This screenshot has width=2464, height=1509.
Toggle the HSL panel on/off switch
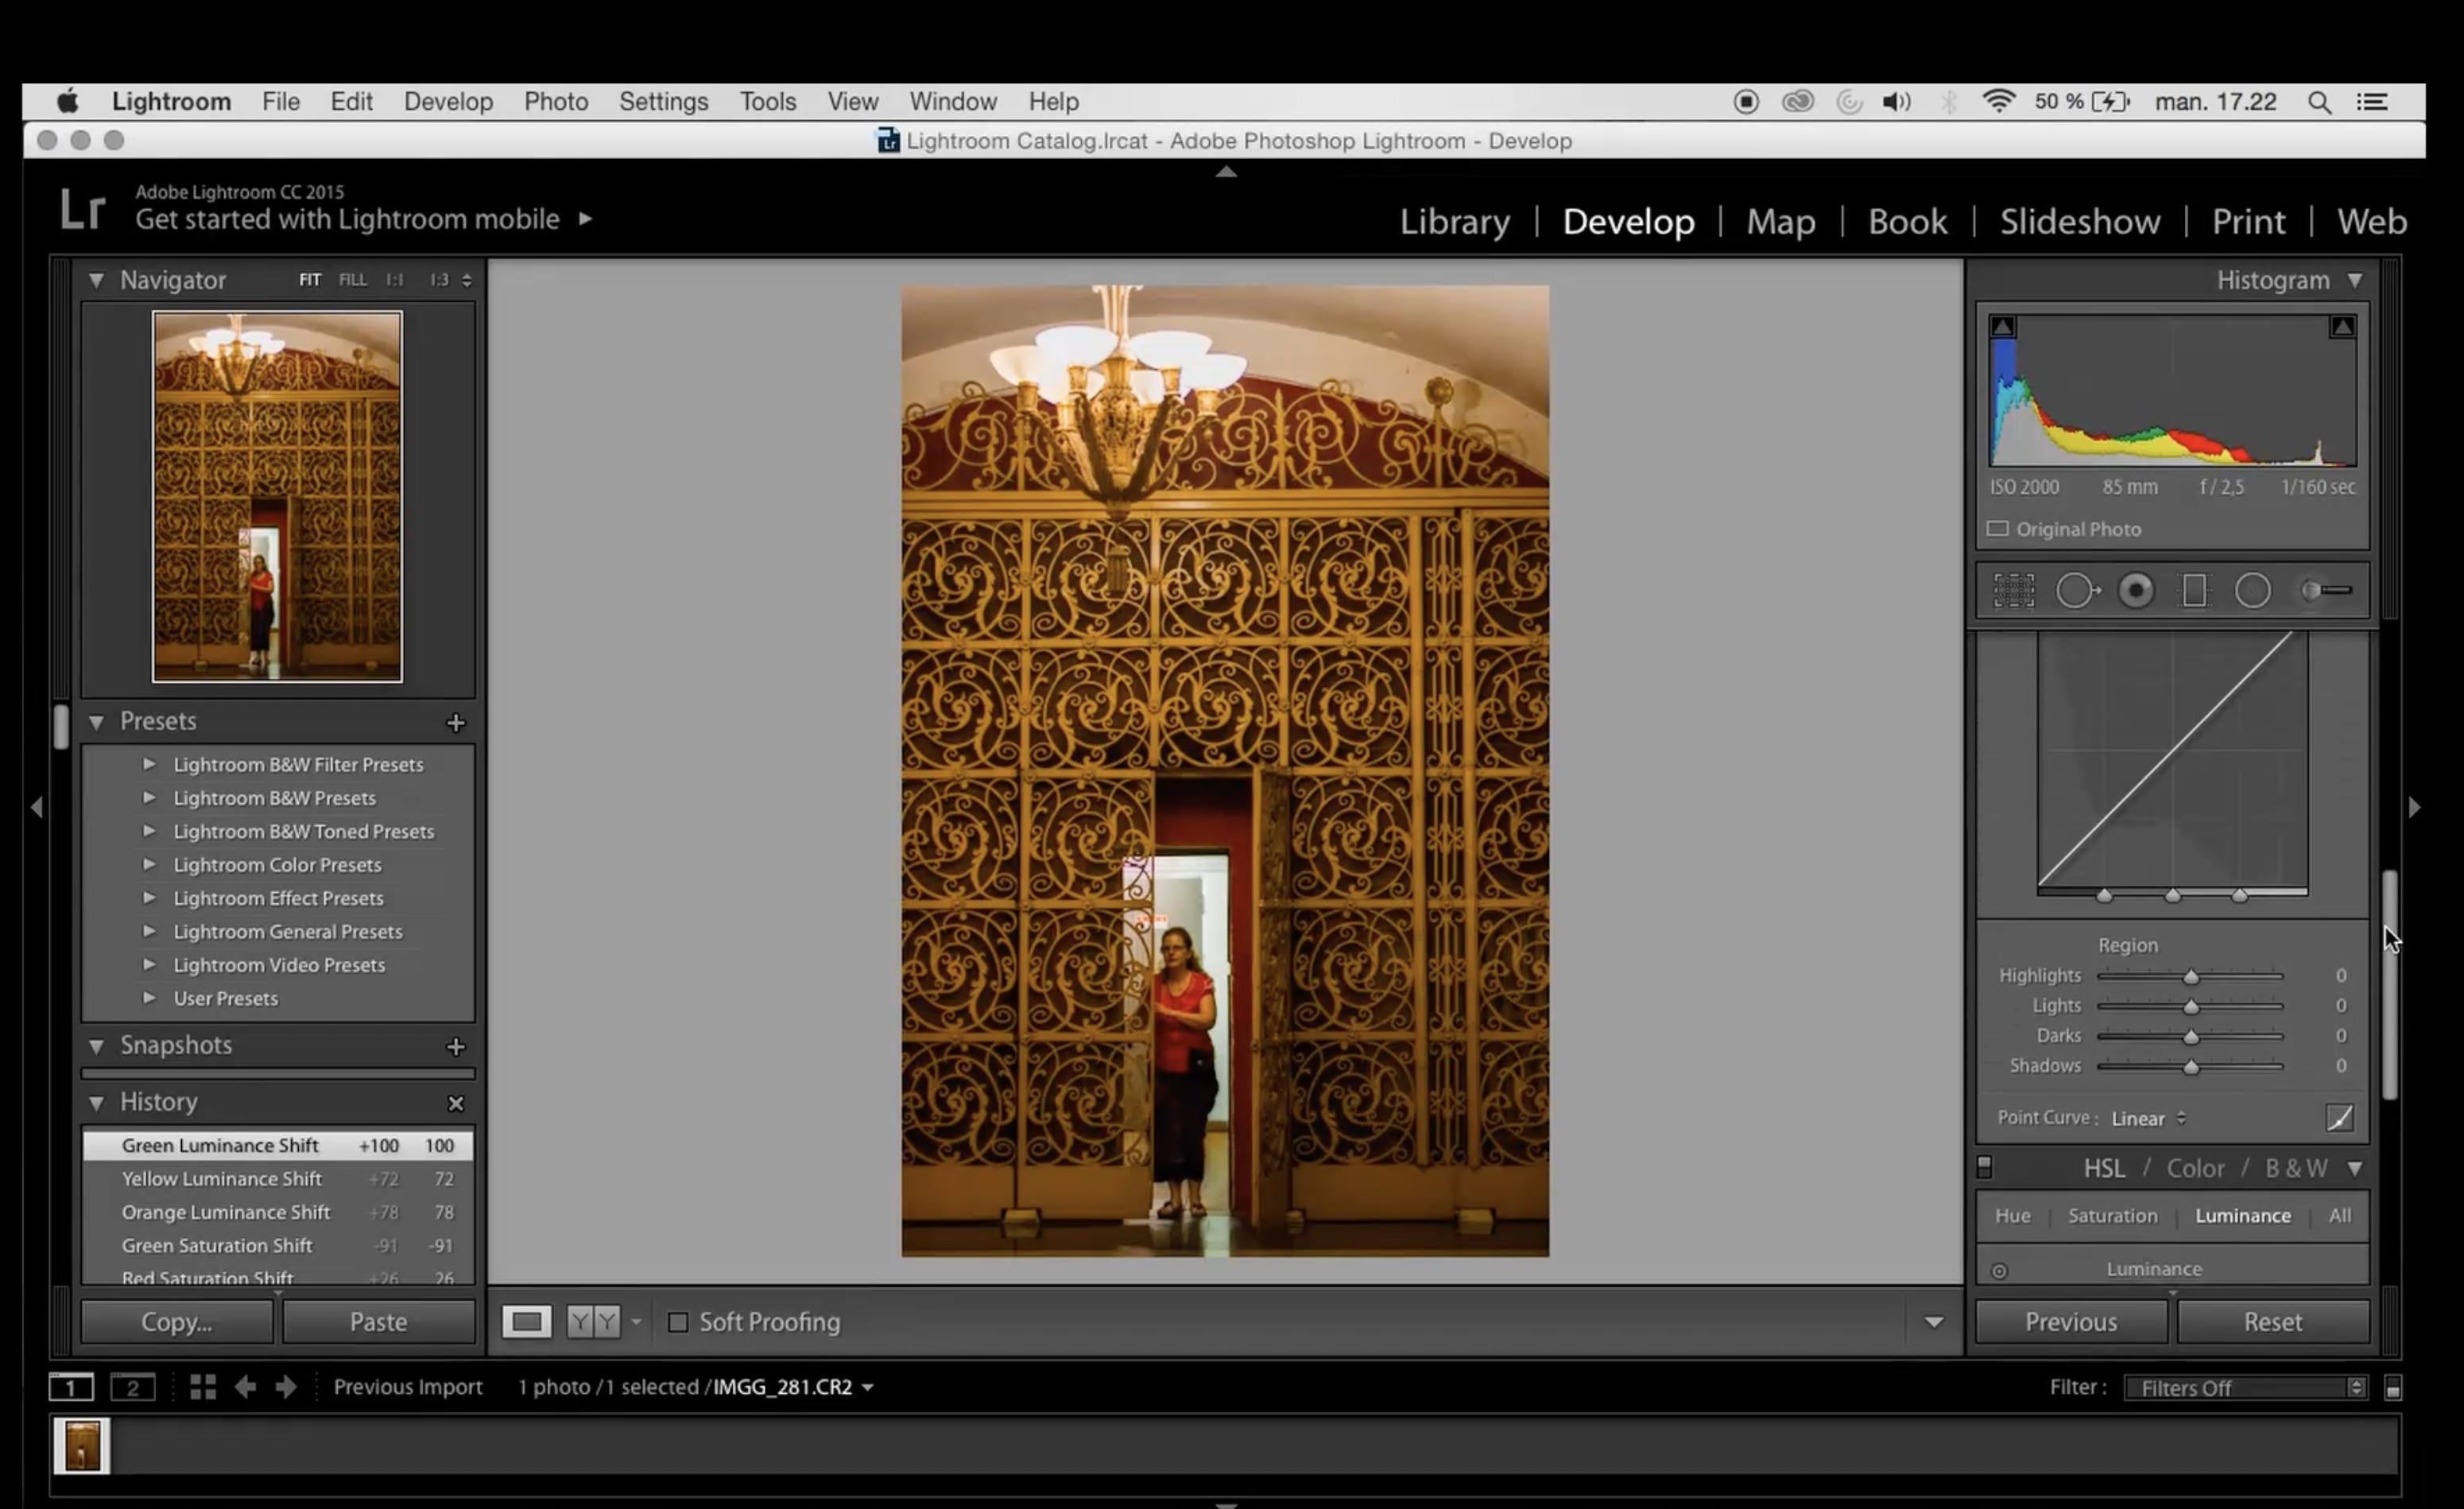click(1985, 1167)
